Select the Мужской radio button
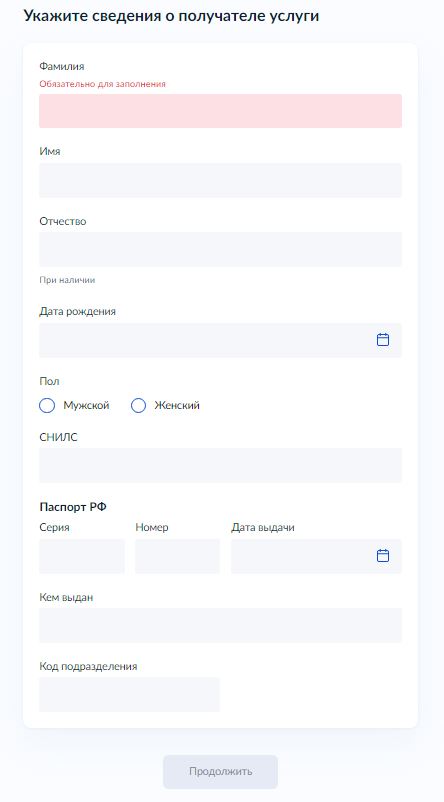 (x=47, y=406)
